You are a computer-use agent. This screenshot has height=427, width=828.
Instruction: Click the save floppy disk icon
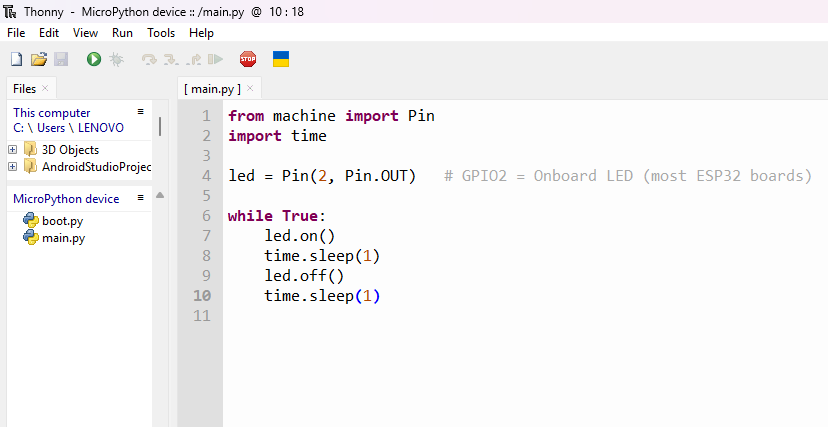pos(61,60)
